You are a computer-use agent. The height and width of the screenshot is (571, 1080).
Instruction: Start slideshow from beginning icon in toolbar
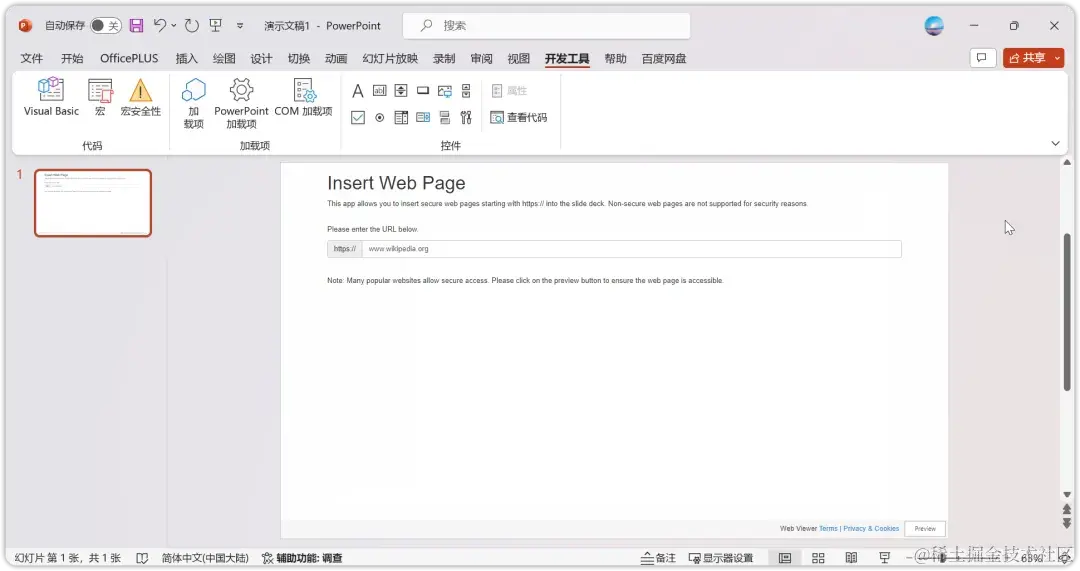(216, 25)
